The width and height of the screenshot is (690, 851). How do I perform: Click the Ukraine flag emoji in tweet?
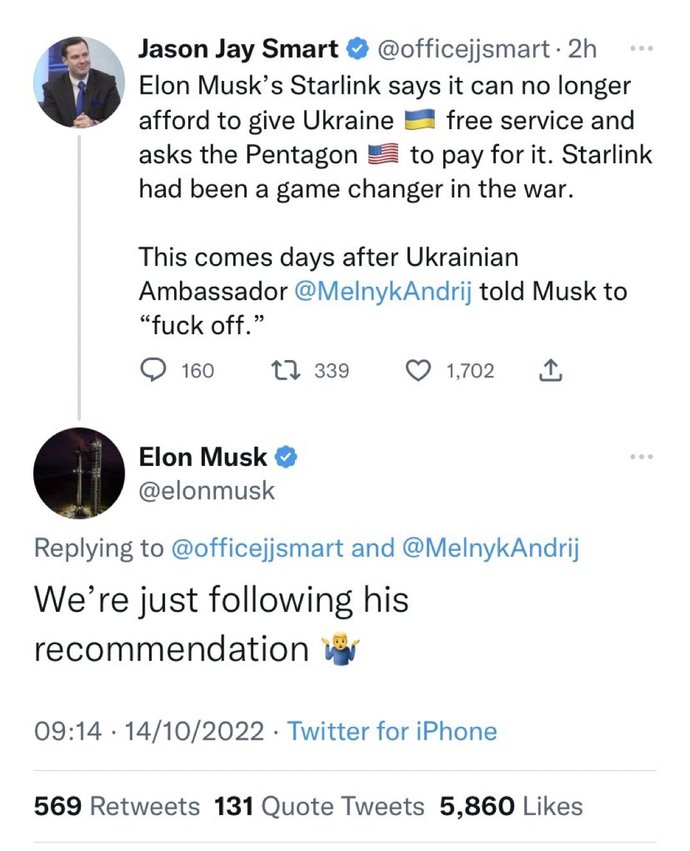pos(420,119)
